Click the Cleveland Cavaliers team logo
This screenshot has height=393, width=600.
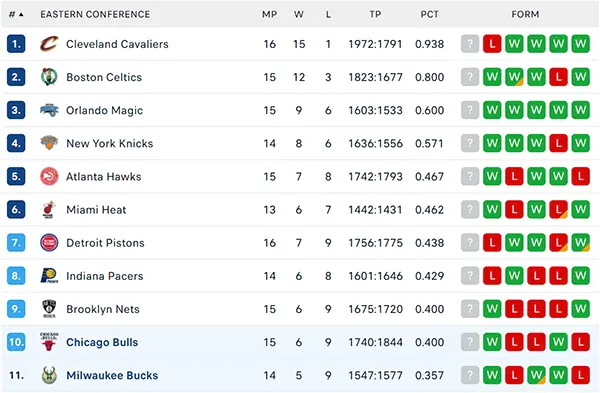pos(49,44)
